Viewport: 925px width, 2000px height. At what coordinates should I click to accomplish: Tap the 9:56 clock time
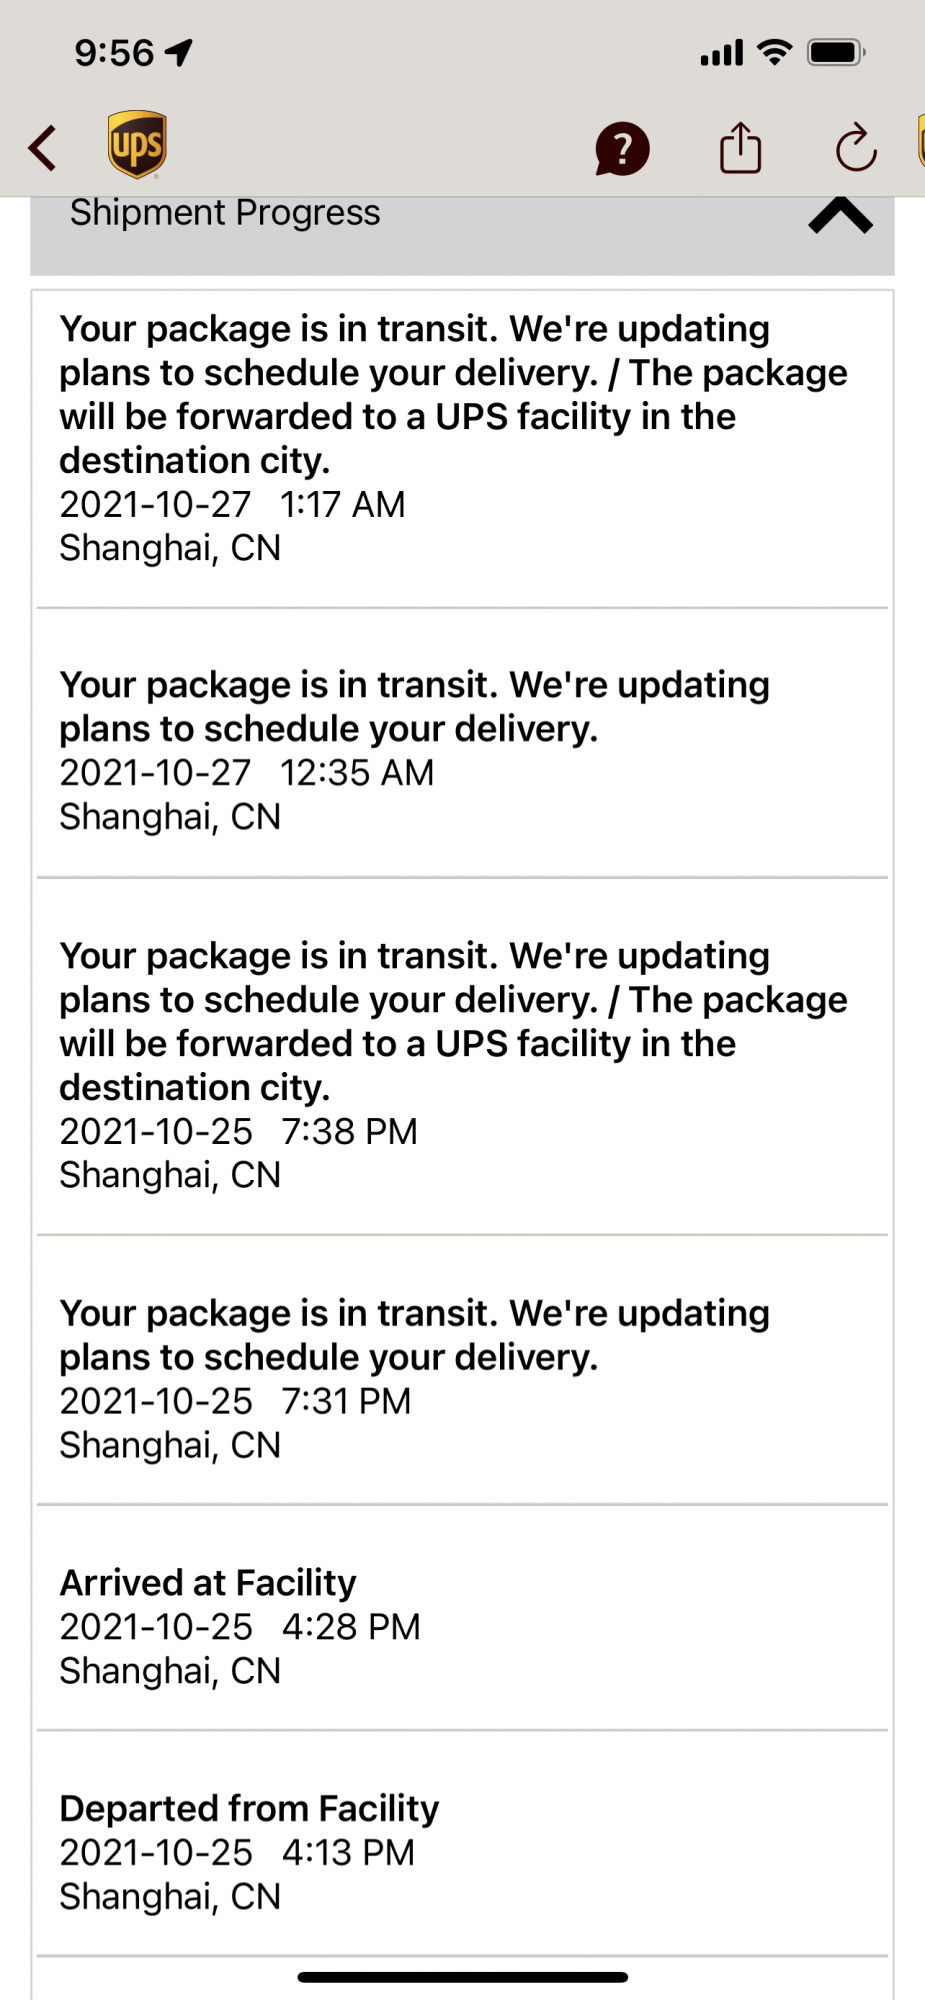pos(114,52)
